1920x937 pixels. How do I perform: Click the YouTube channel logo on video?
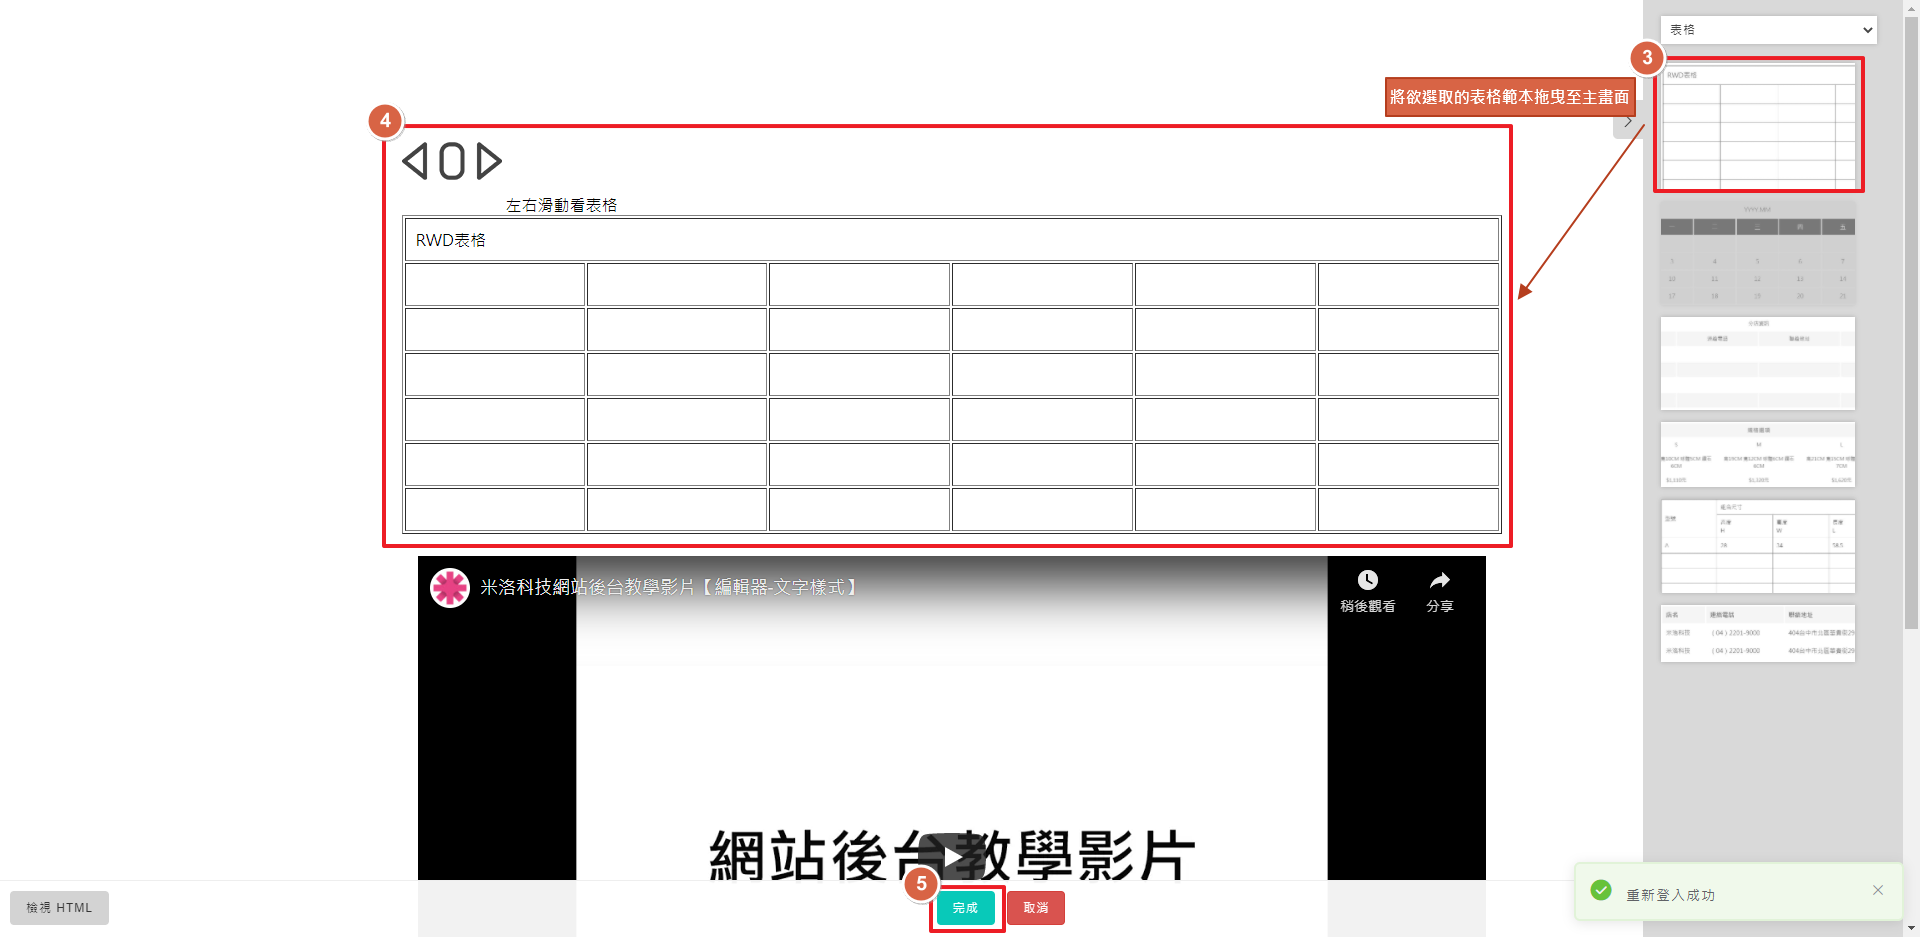[450, 588]
